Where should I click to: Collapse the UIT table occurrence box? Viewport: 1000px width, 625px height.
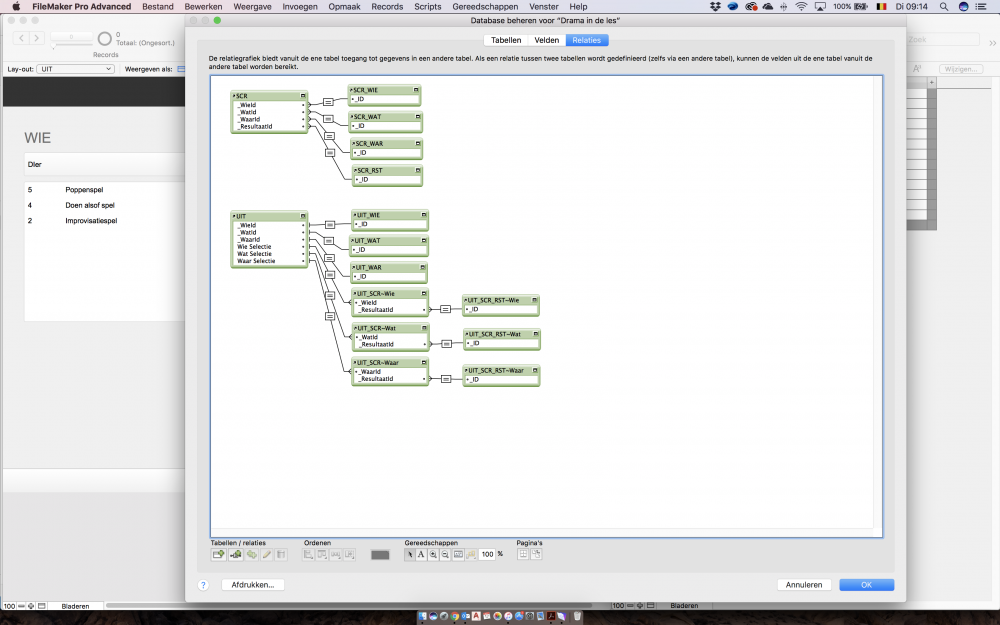303,216
